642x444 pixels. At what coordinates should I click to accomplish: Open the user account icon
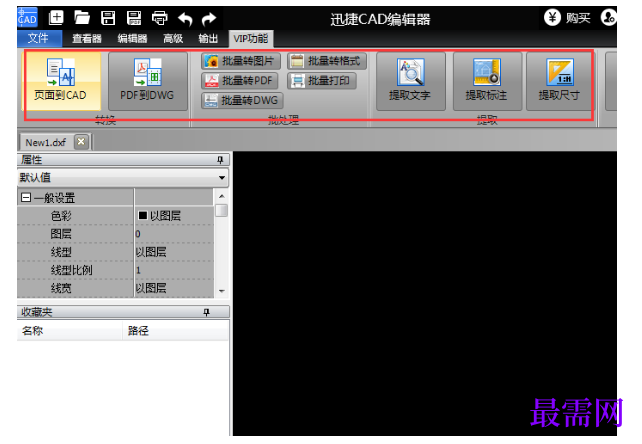click(608, 18)
